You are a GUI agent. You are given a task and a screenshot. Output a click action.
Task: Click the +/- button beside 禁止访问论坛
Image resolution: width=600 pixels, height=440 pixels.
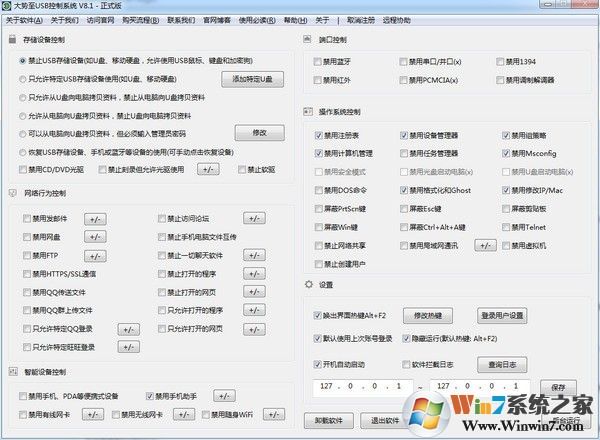click(x=254, y=218)
